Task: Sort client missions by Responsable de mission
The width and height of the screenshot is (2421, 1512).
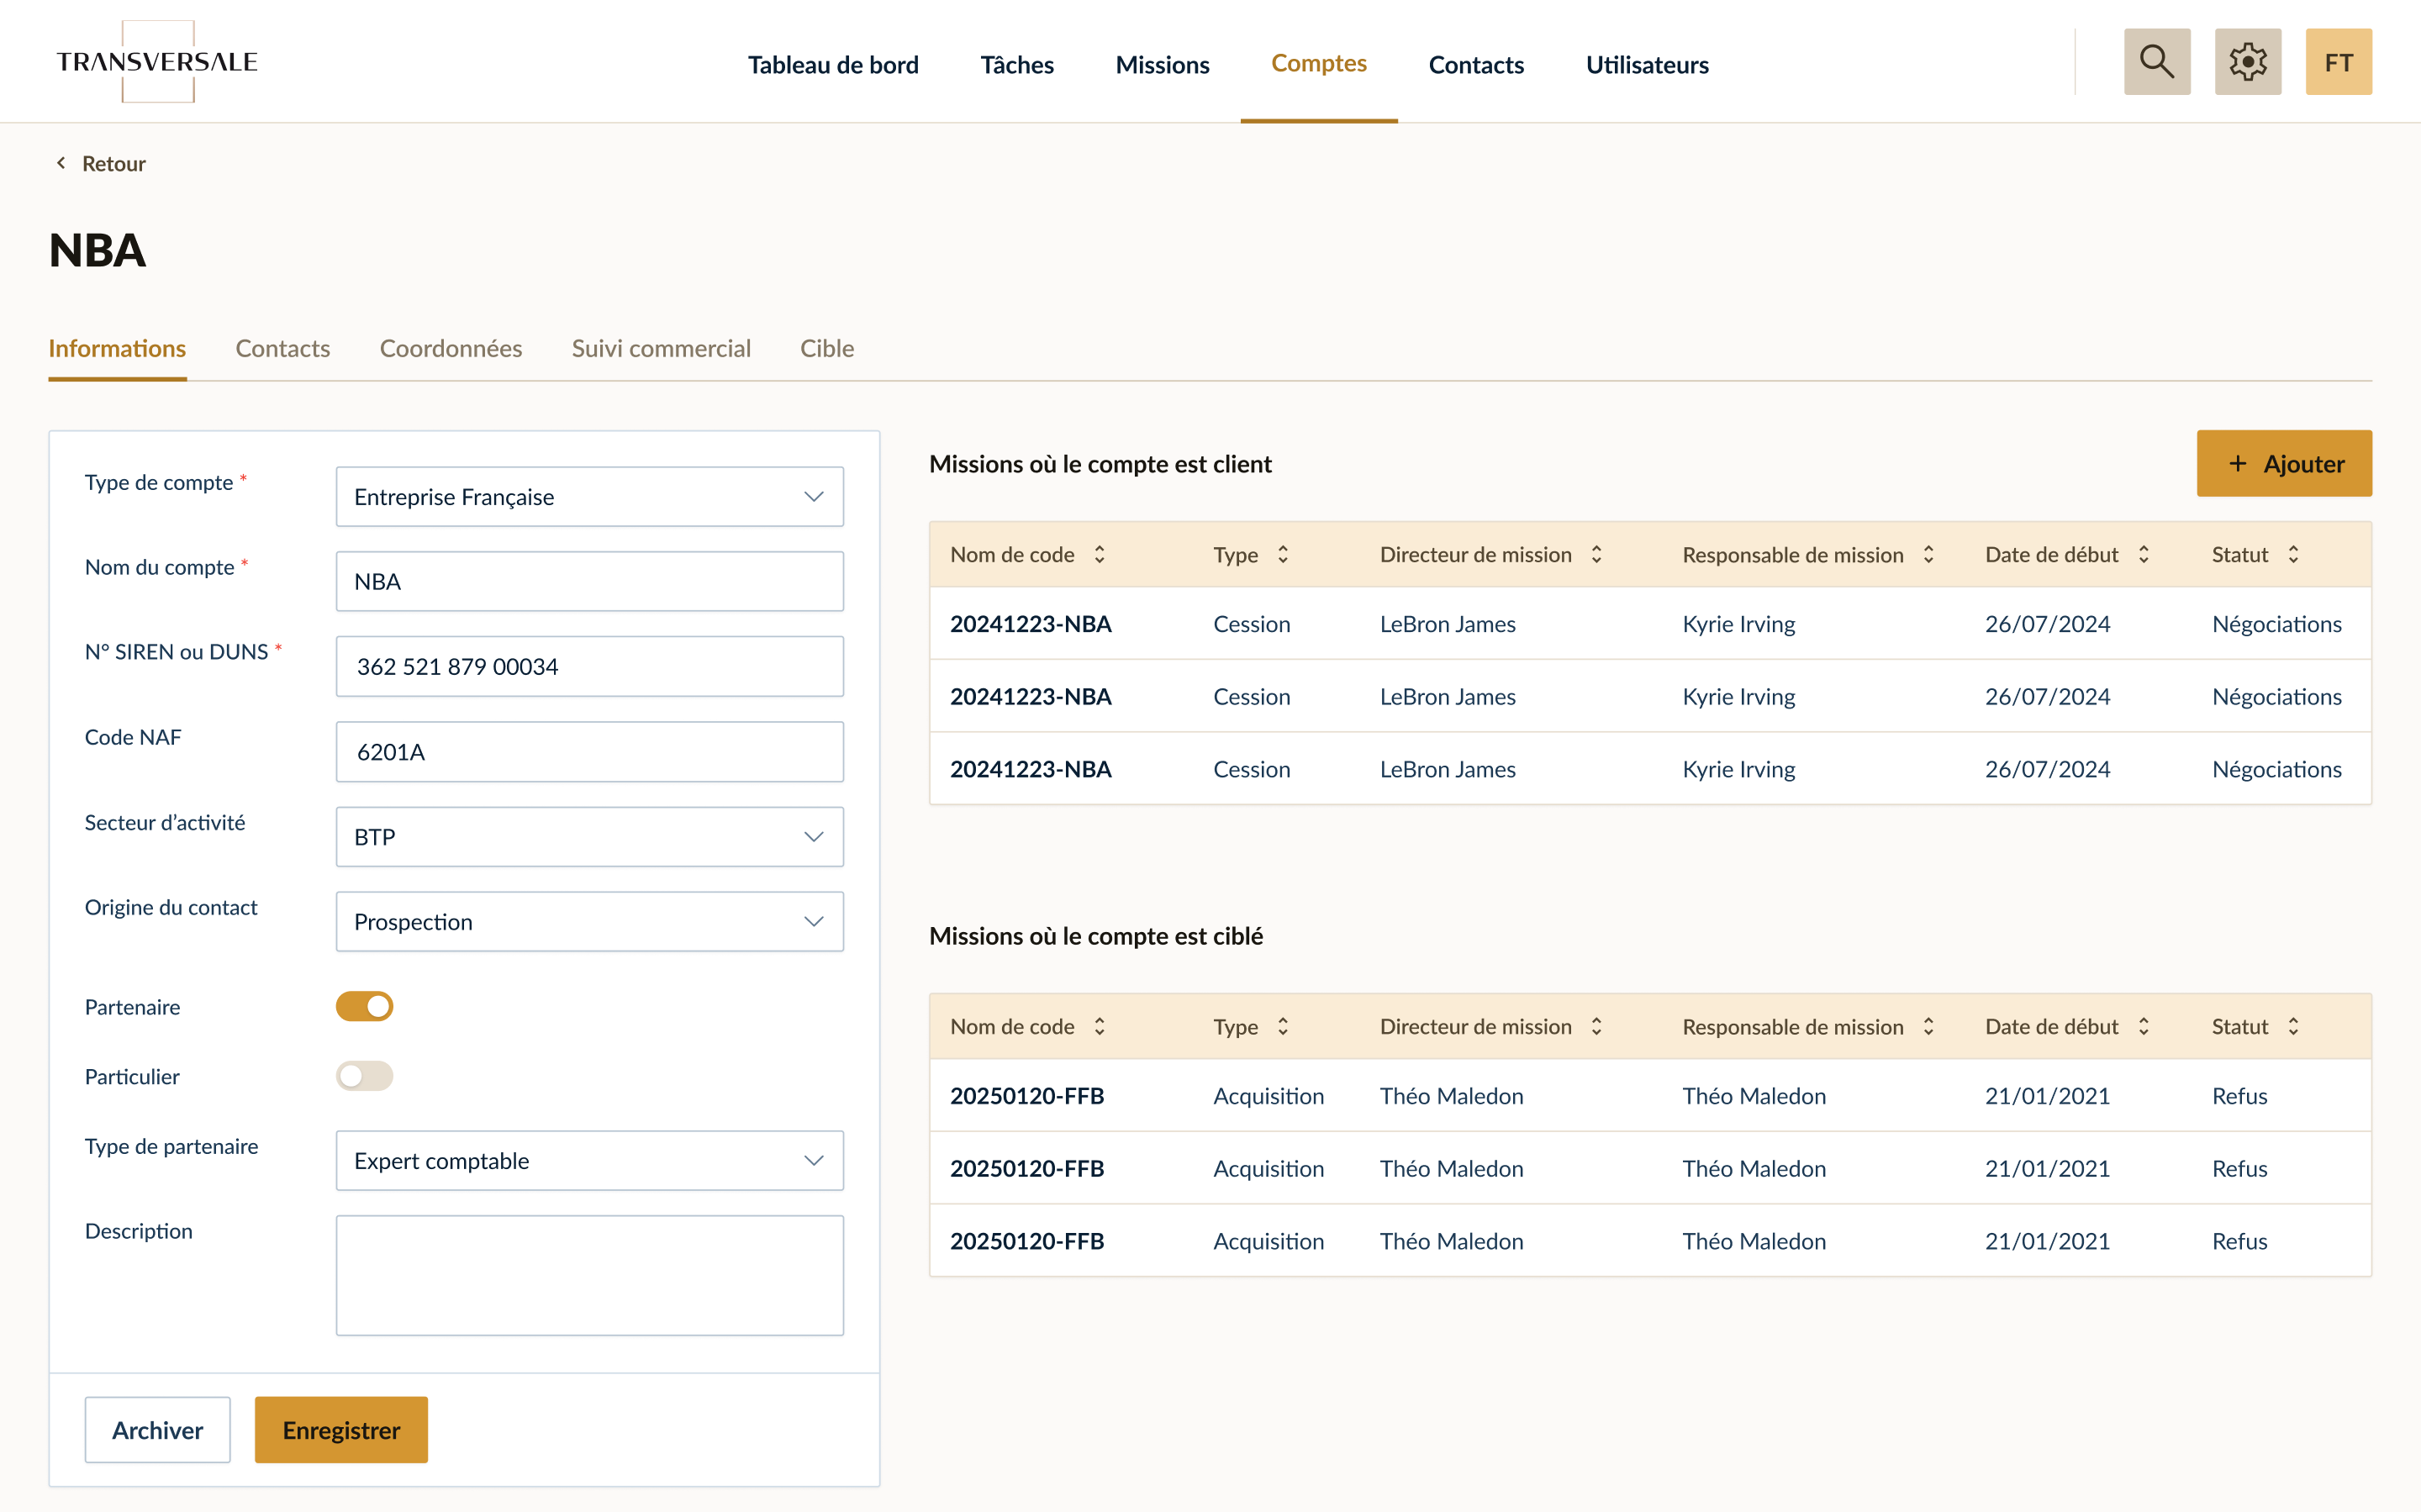Action: (1928, 555)
